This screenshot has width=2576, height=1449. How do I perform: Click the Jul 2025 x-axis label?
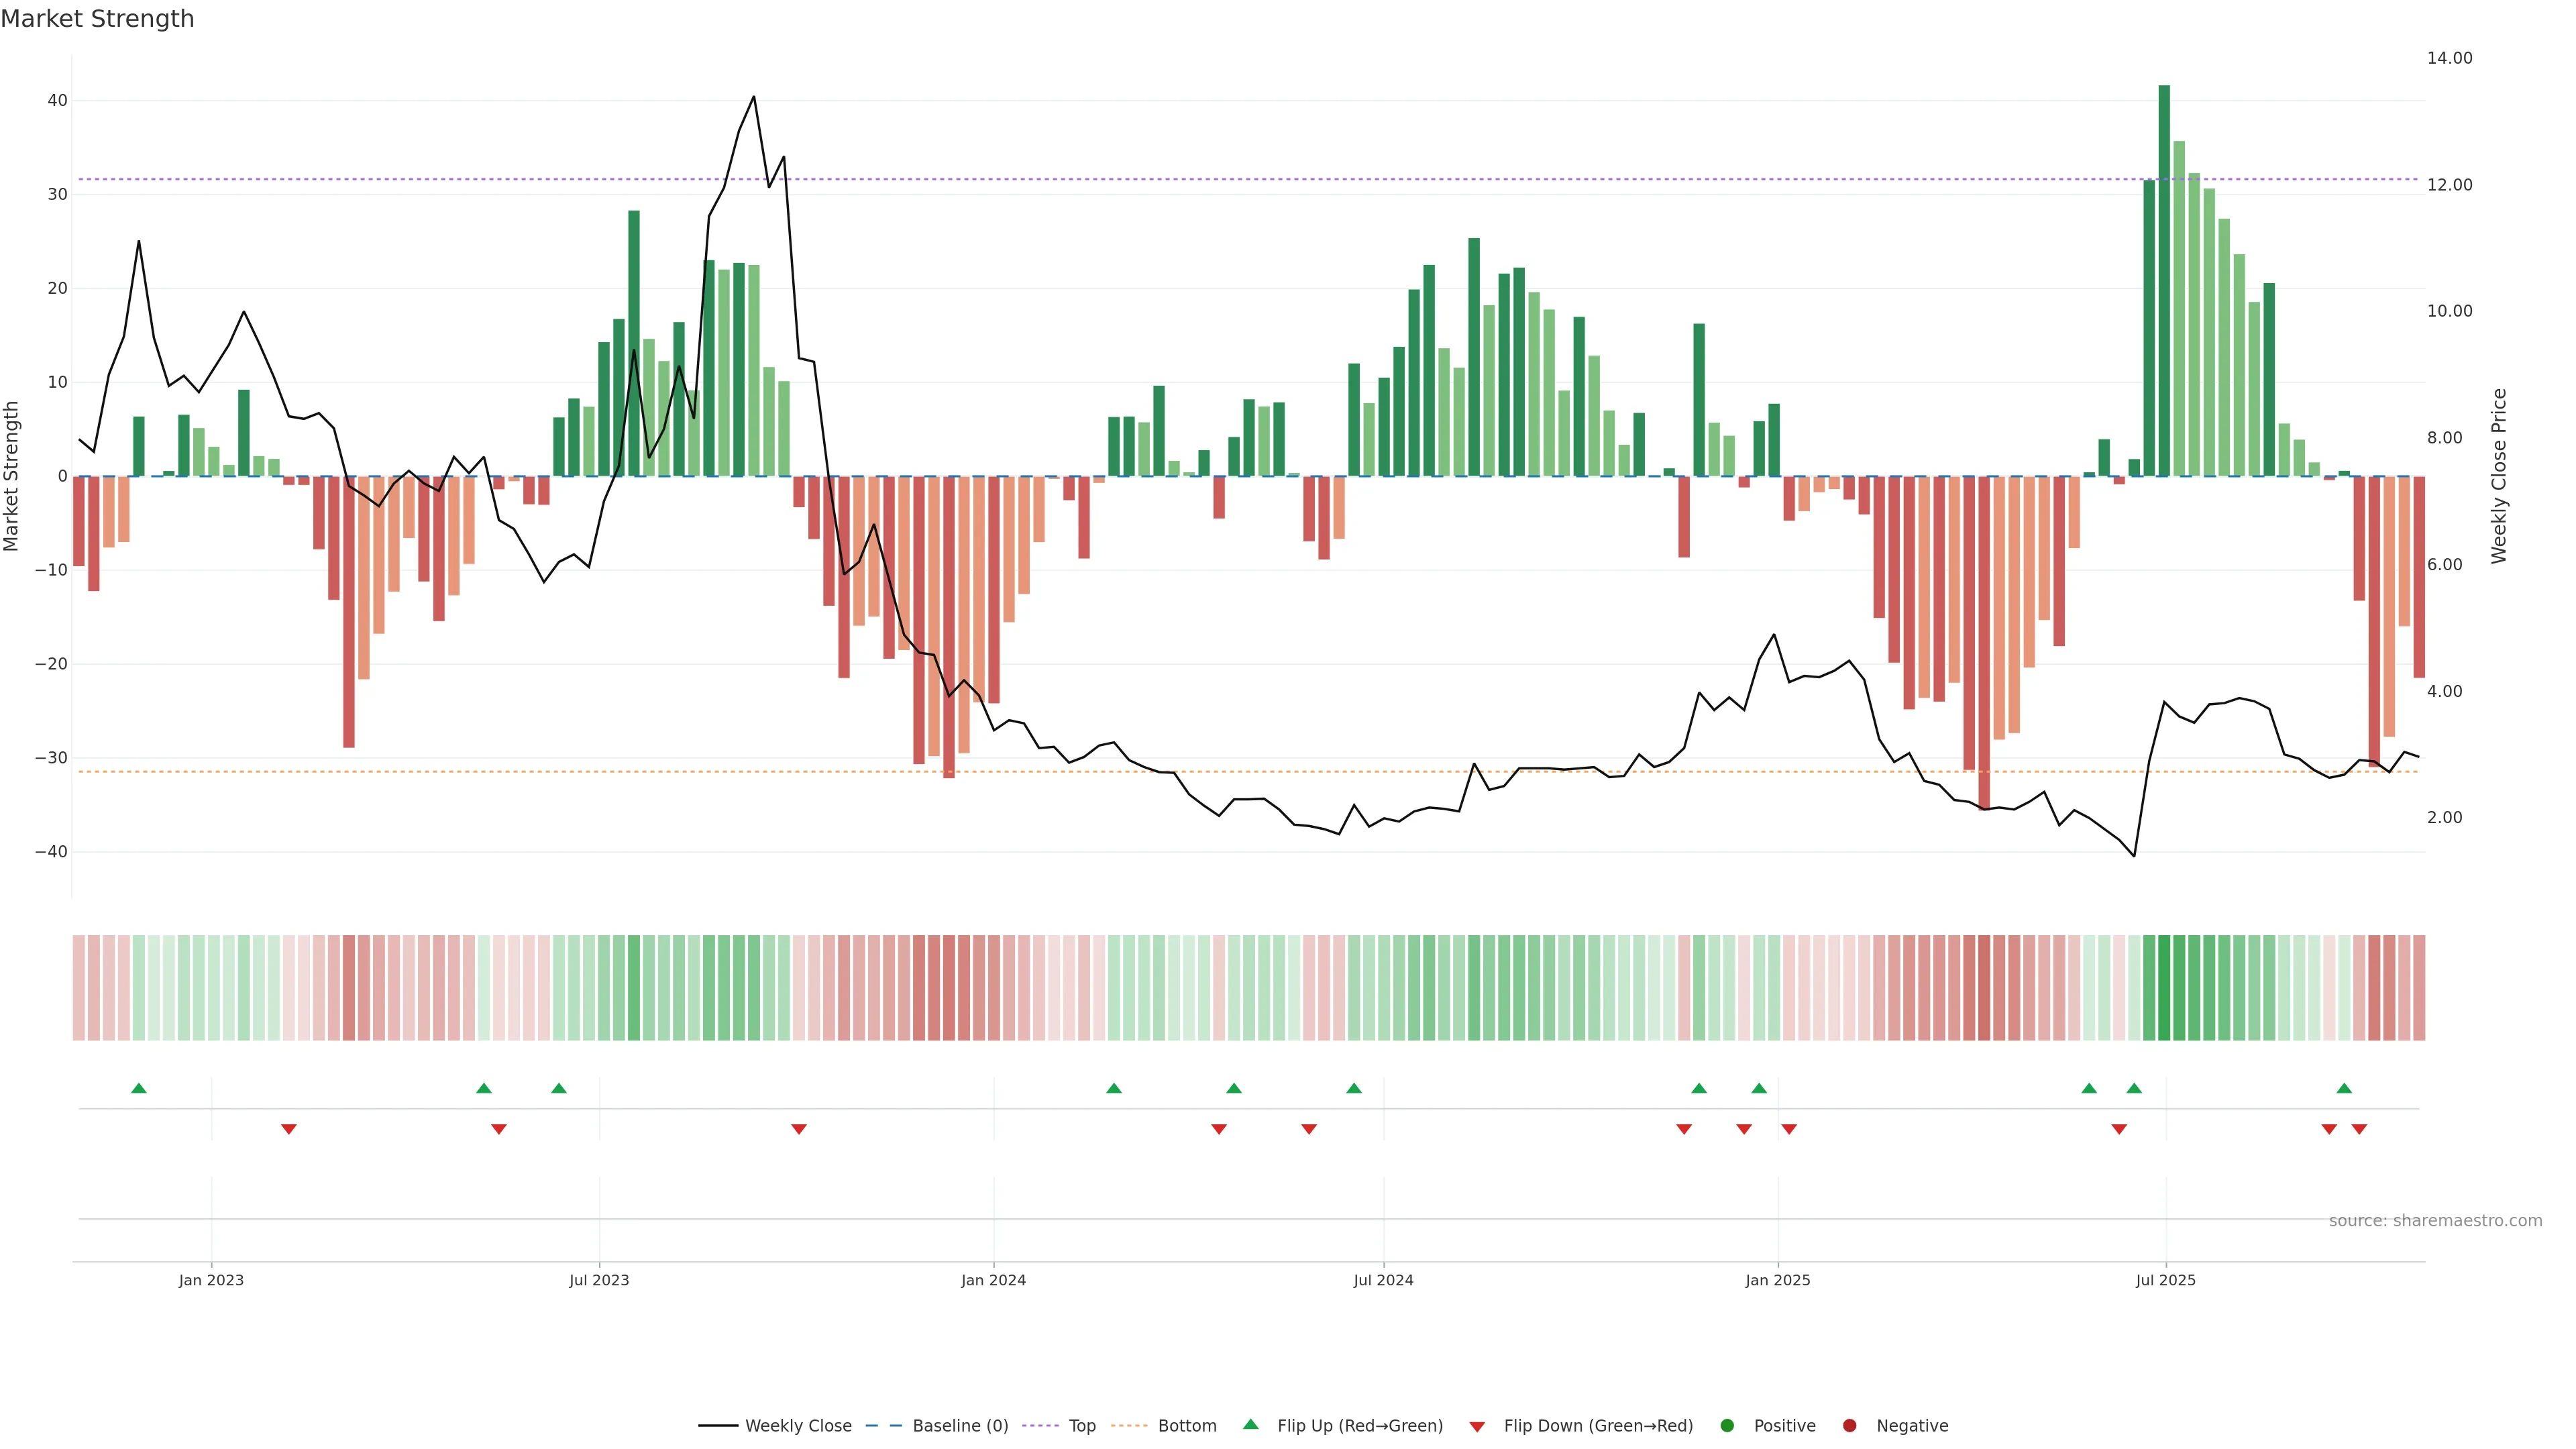coord(2165,1280)
